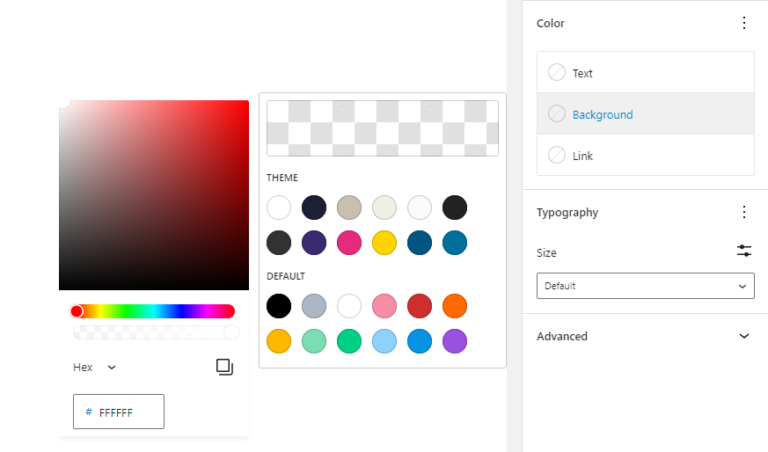Pick the dark navy theme swatch
Image resolution: width=768 pixels, height=452 pixels.
click(314, 208)
